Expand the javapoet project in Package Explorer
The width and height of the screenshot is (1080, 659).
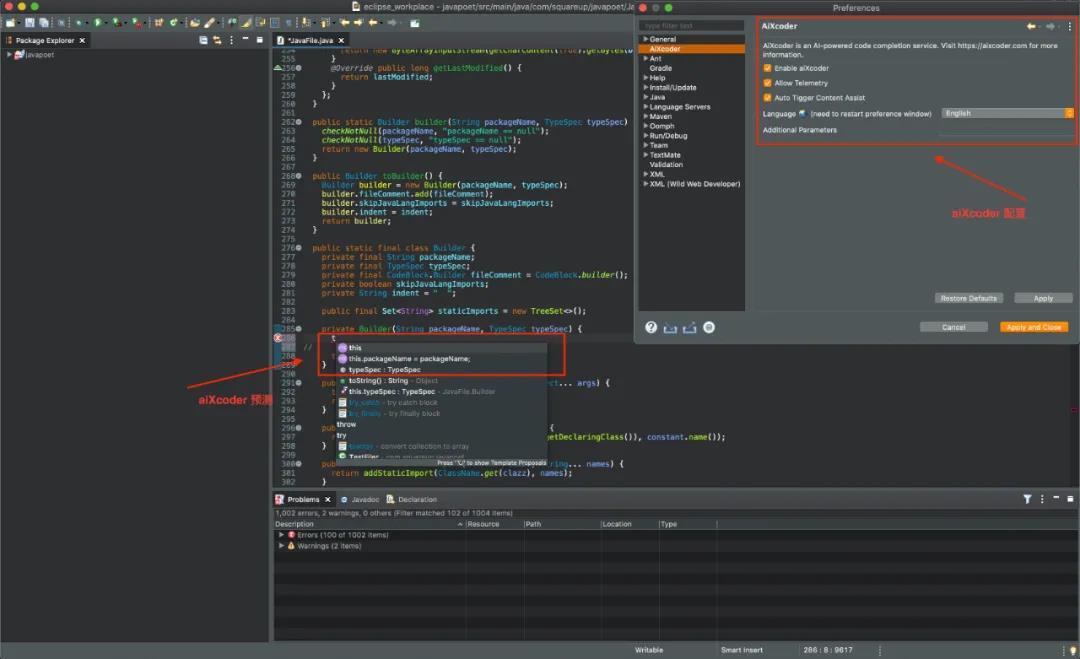point(9,54)
